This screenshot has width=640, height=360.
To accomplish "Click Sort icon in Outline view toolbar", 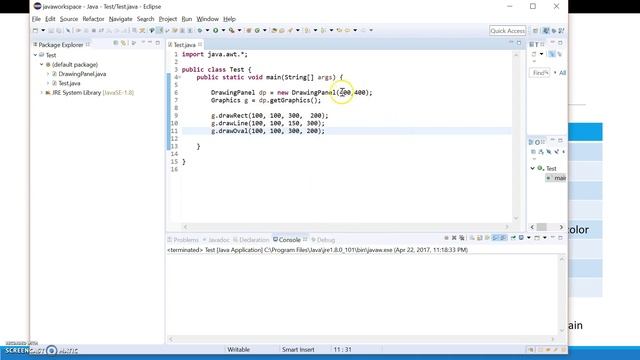I will [541, 152].
